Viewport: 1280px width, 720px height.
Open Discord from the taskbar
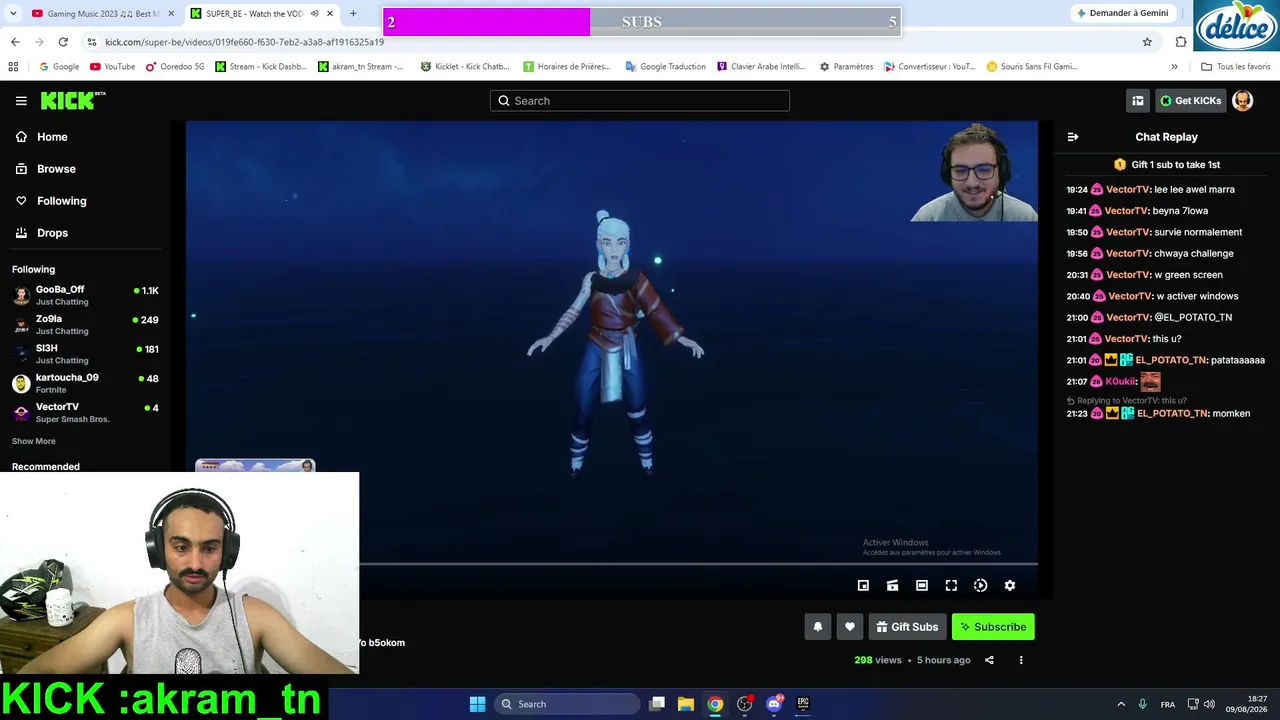point(774,704)
